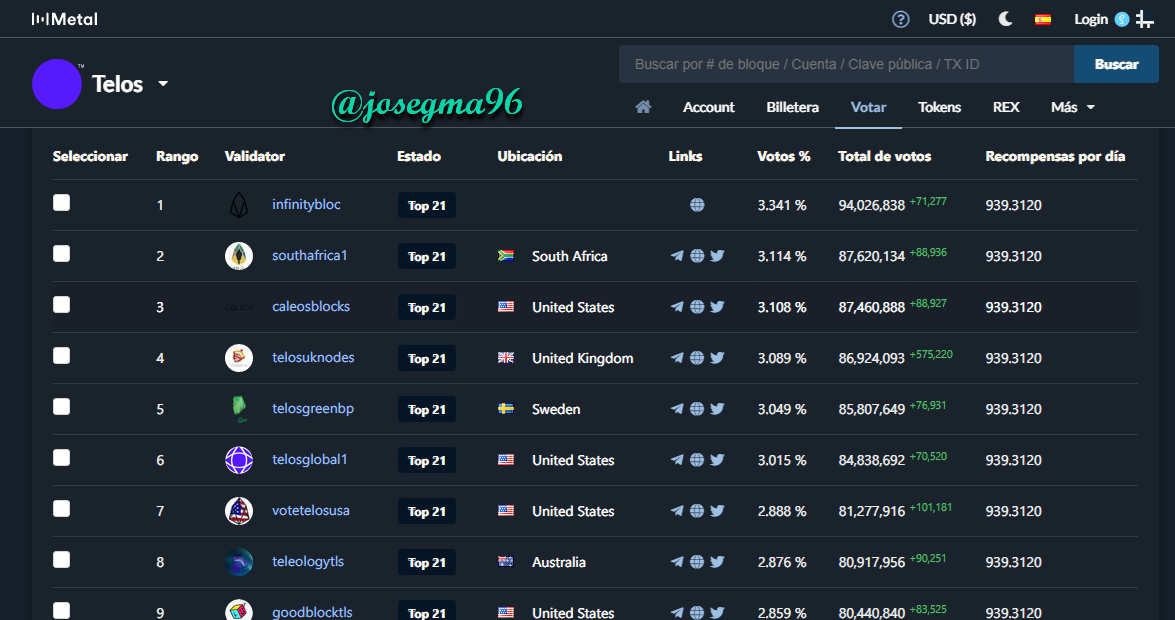Click the Votos % column header
The image size is (1175, 620).
[783, 156]
